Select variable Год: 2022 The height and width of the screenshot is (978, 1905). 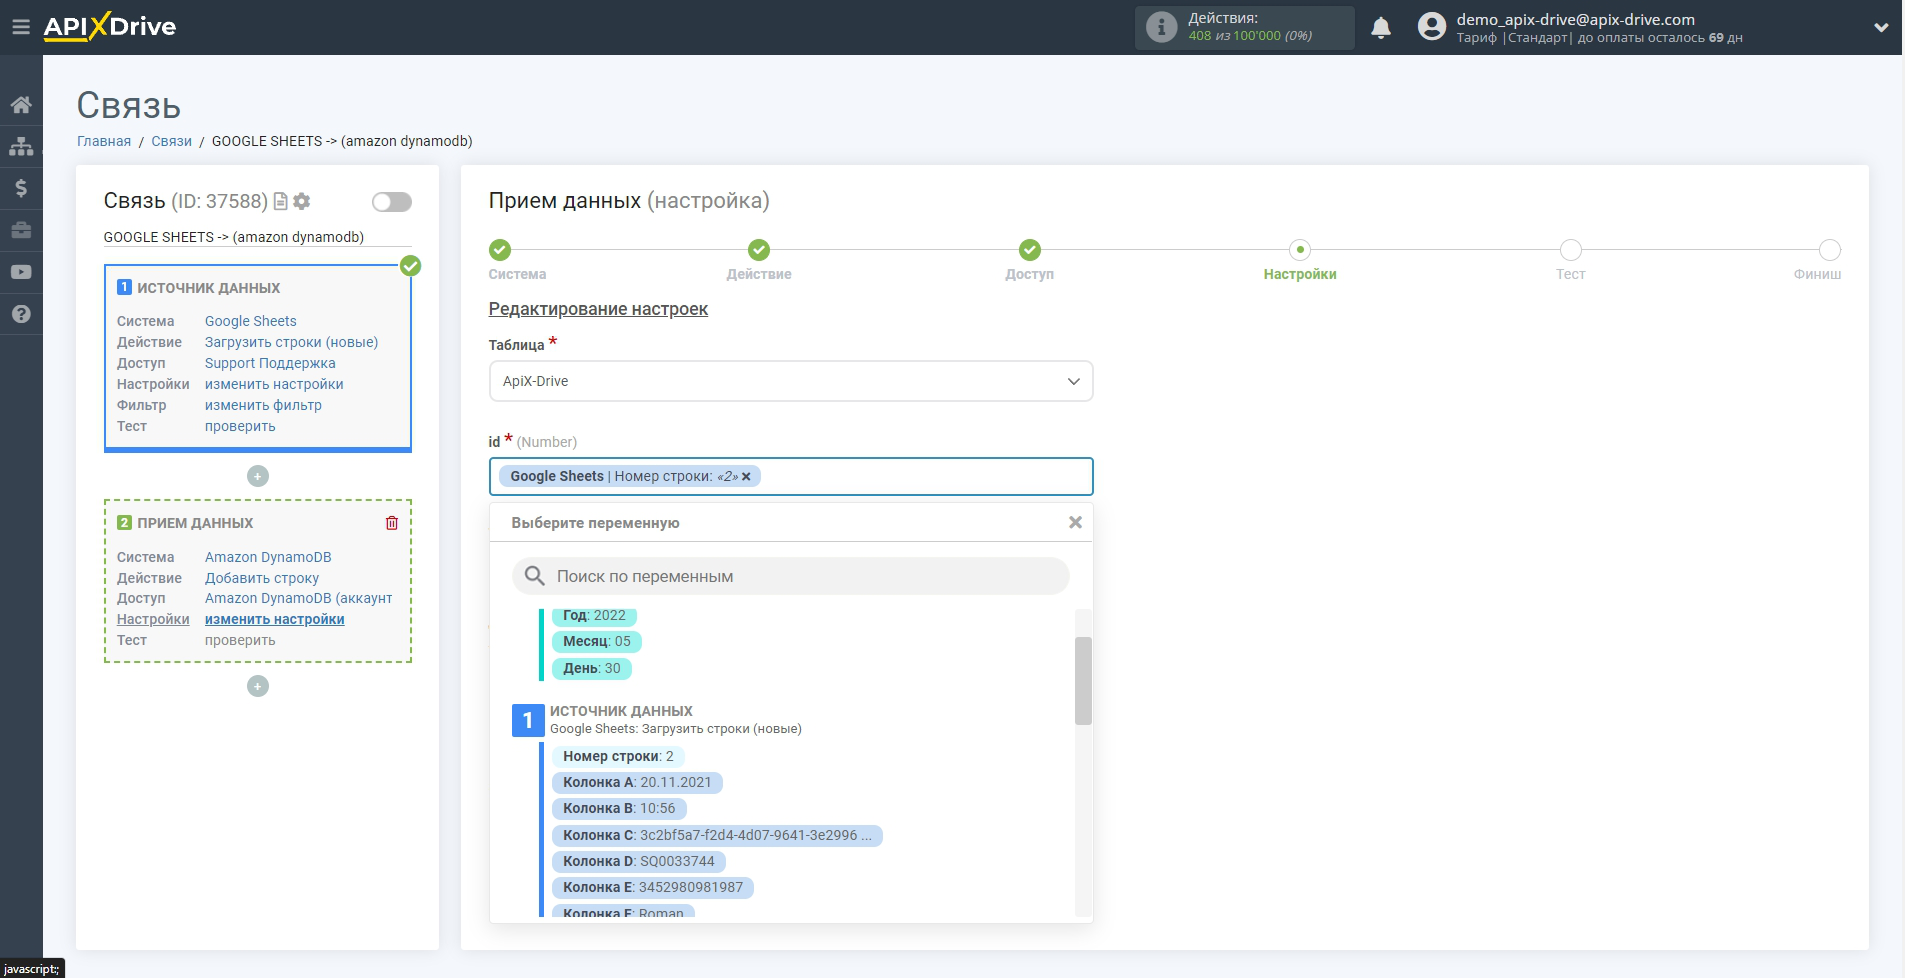pos(594,616)
